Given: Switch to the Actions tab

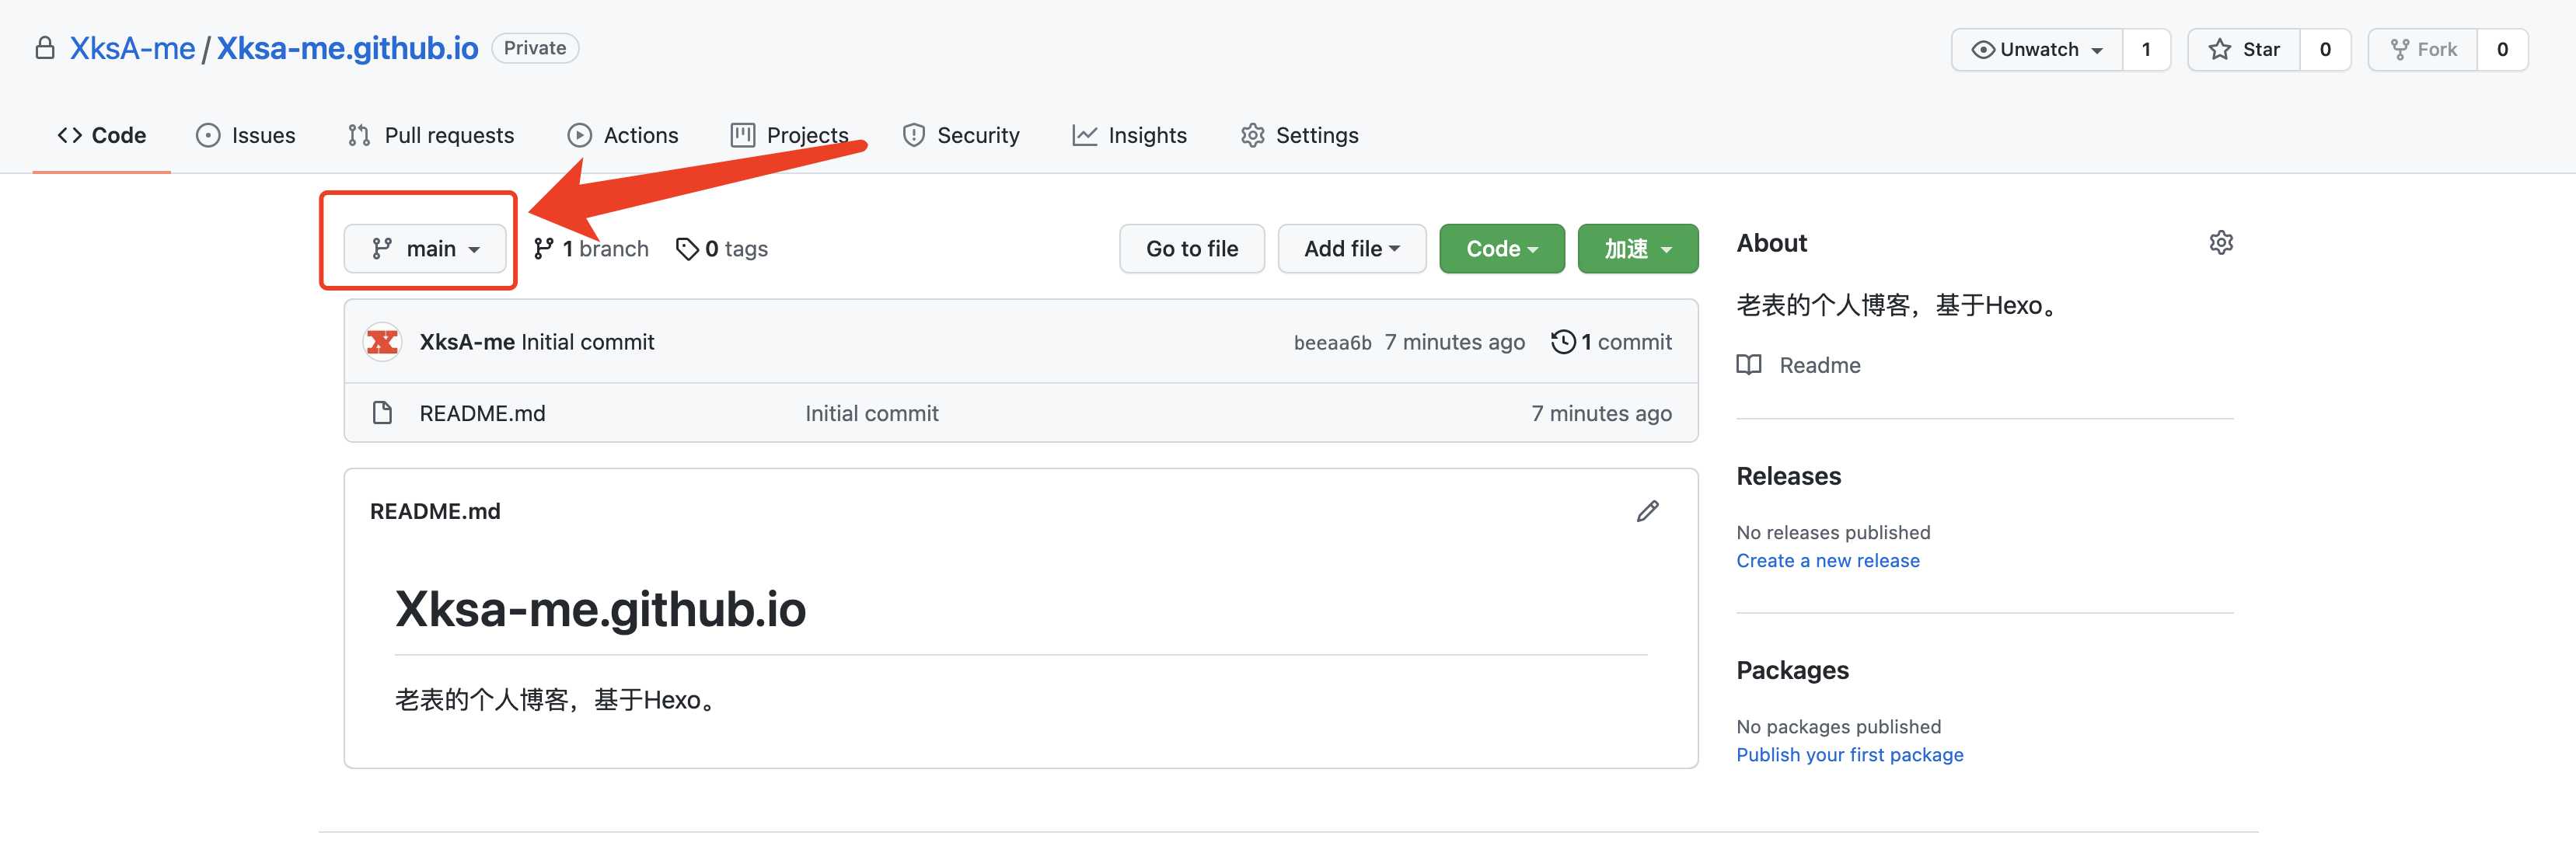Looking at the screenshot, I should click(622, 135).
